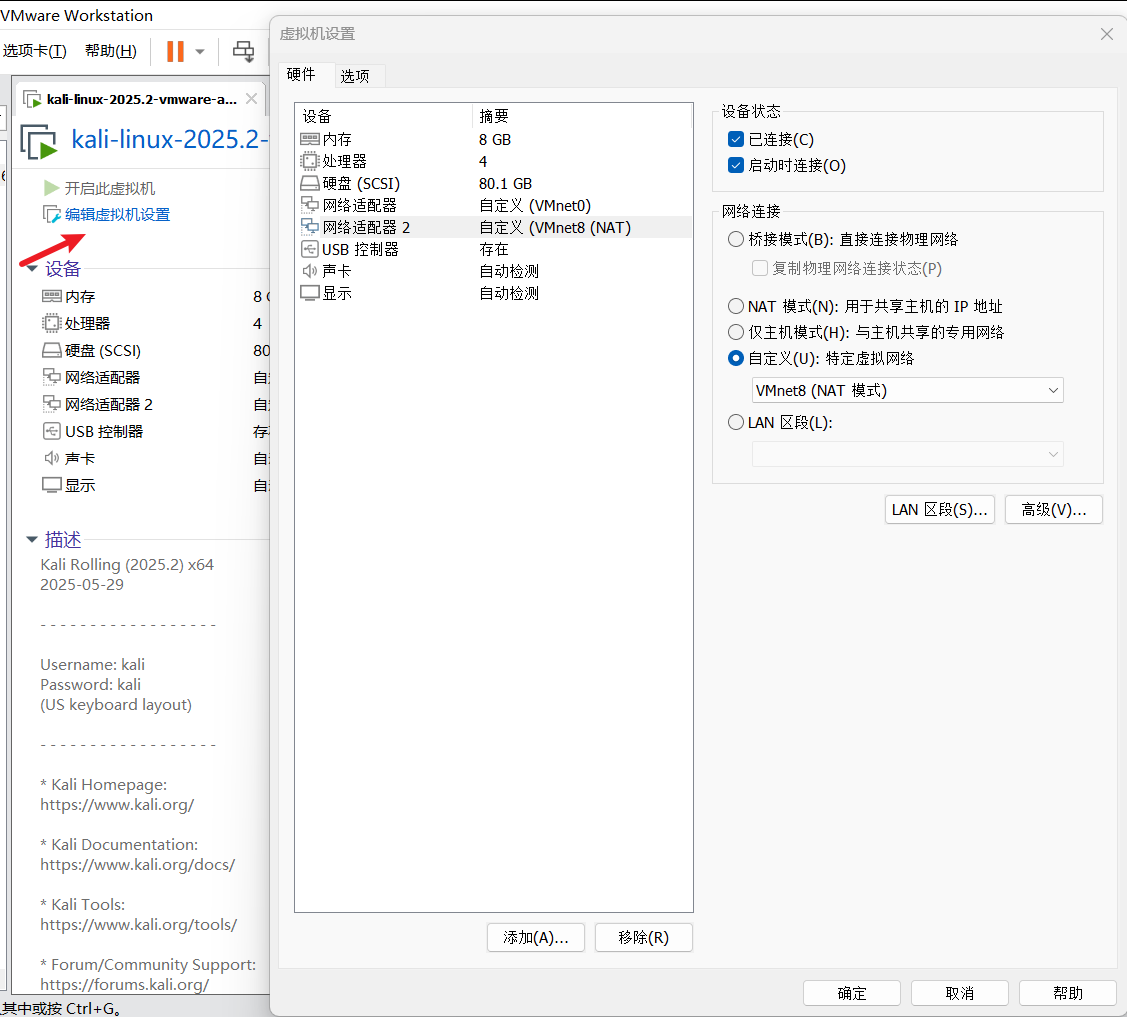The width and height of the screenshot is (1127, 1017).
Task: Select 桥接模式(B) radio button
Action: 735,239
